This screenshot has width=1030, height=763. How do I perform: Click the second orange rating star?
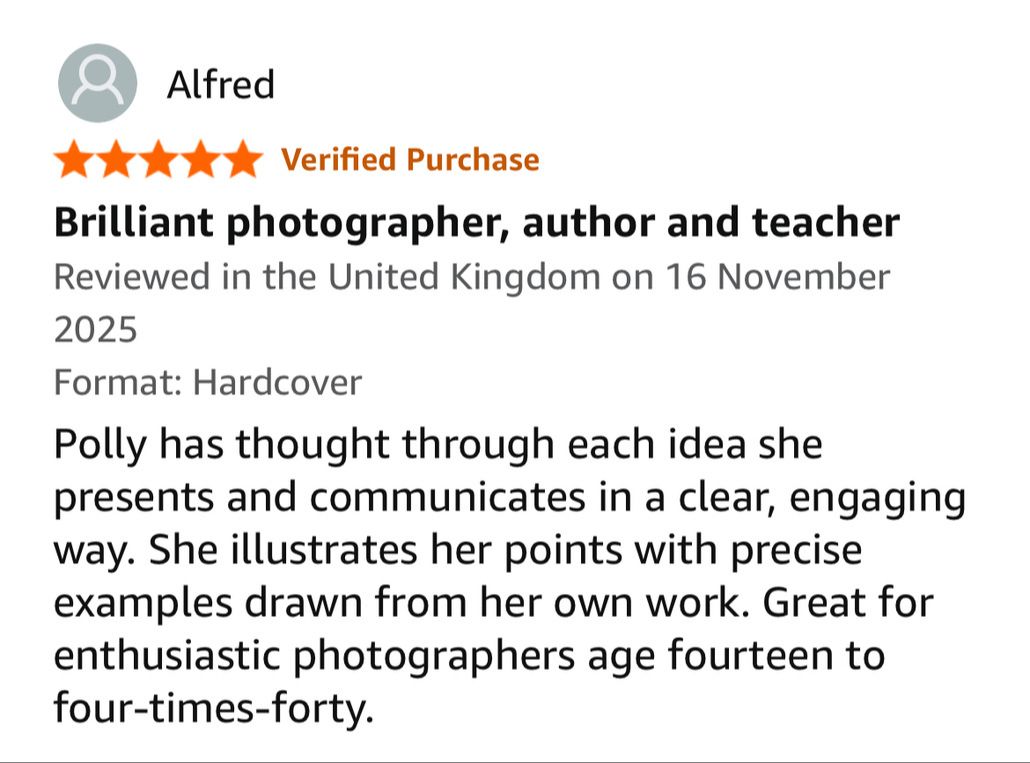click(x=117, y=159)
